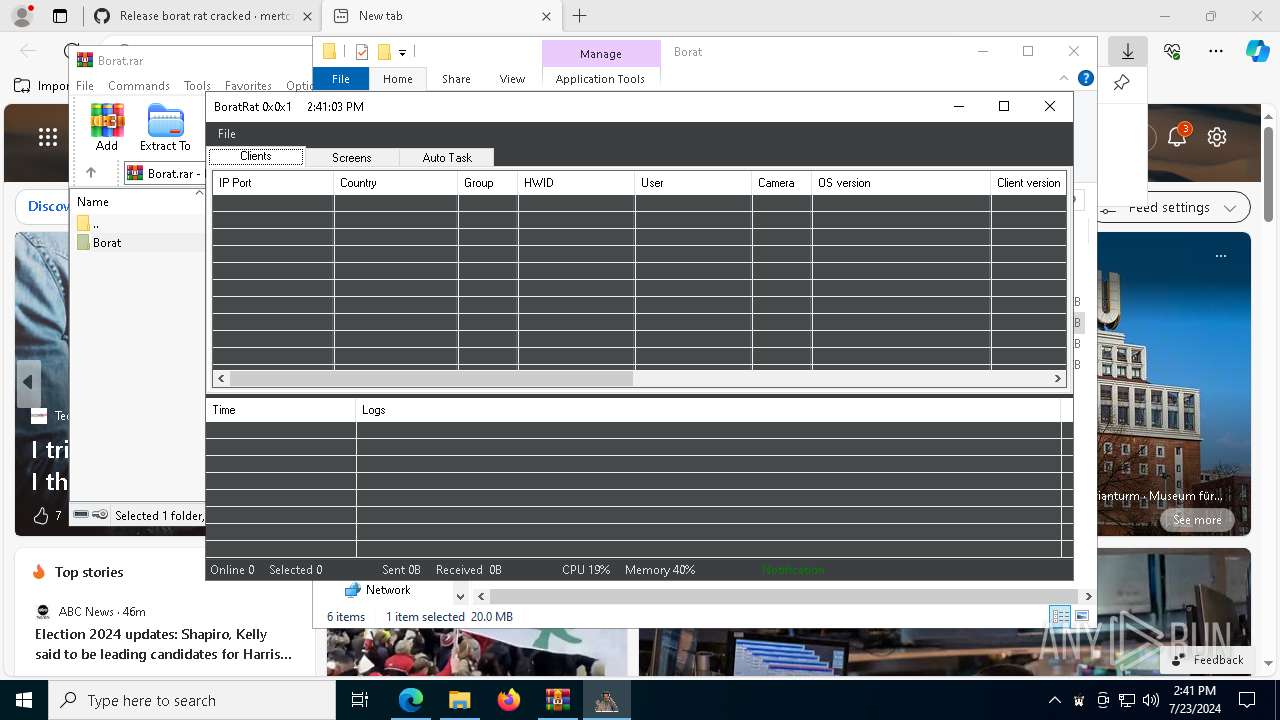Open Edge browser essentials heart icon
1280x720 pixels.
point(1172,51)
